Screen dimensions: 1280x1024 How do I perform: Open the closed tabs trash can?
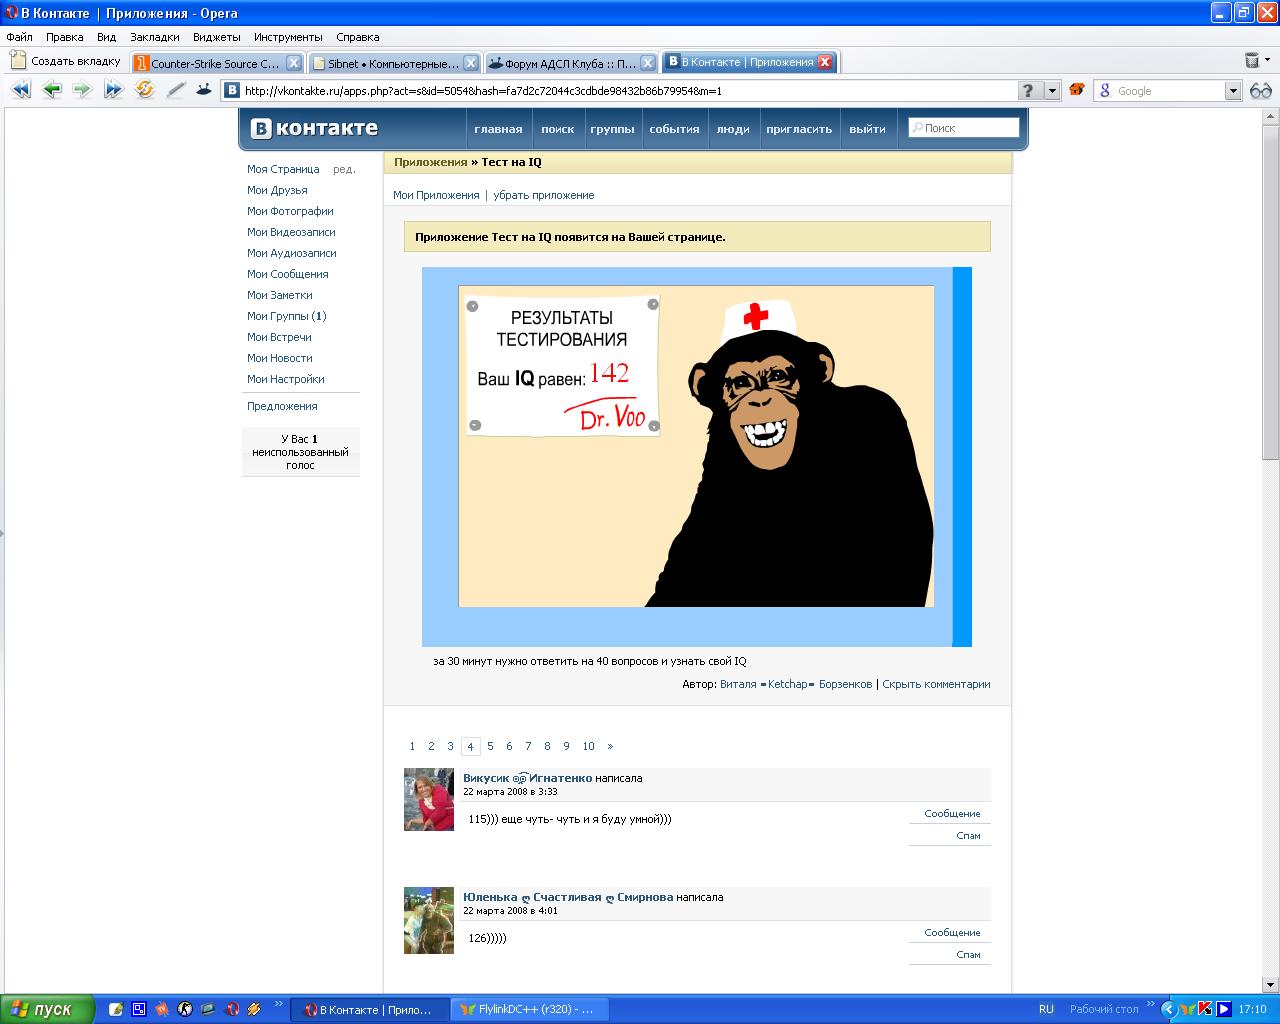click(1252, 61)
